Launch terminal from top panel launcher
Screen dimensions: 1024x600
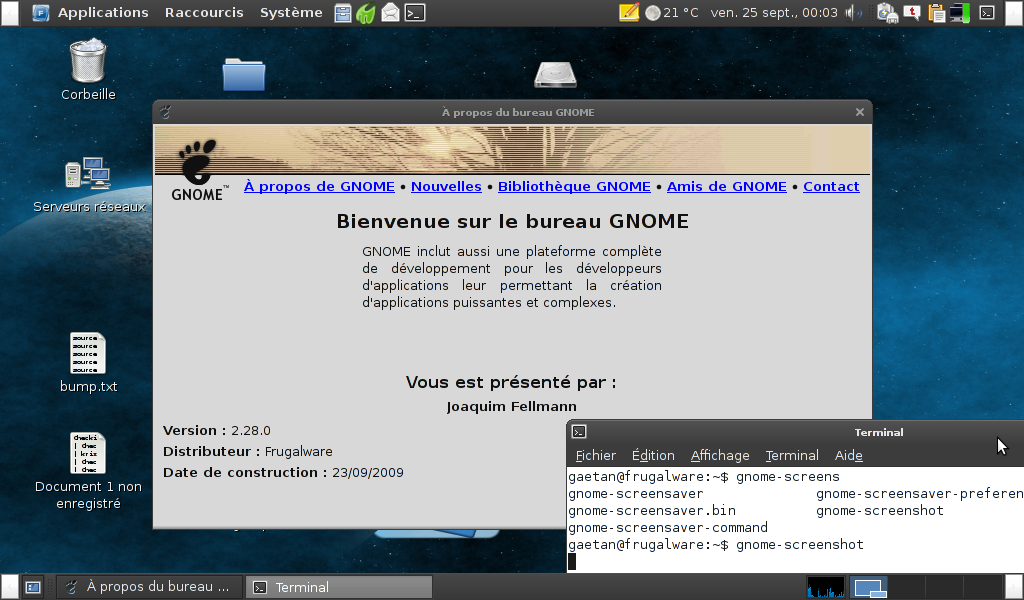click(415, 12)
